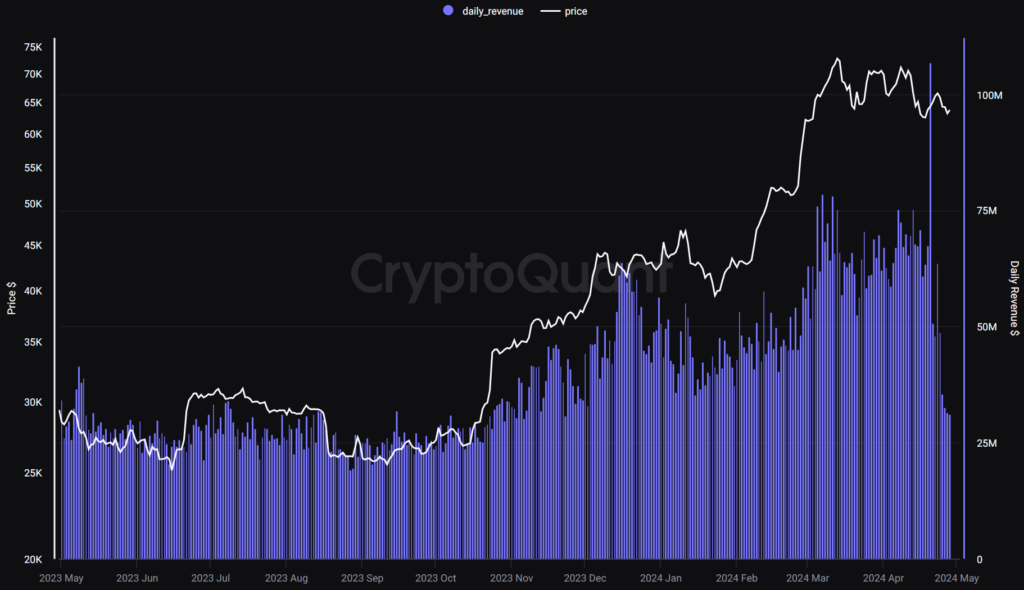The image size is (1024, 590).
Task: Click the white price legend line icon
Action: coord(549,11)
